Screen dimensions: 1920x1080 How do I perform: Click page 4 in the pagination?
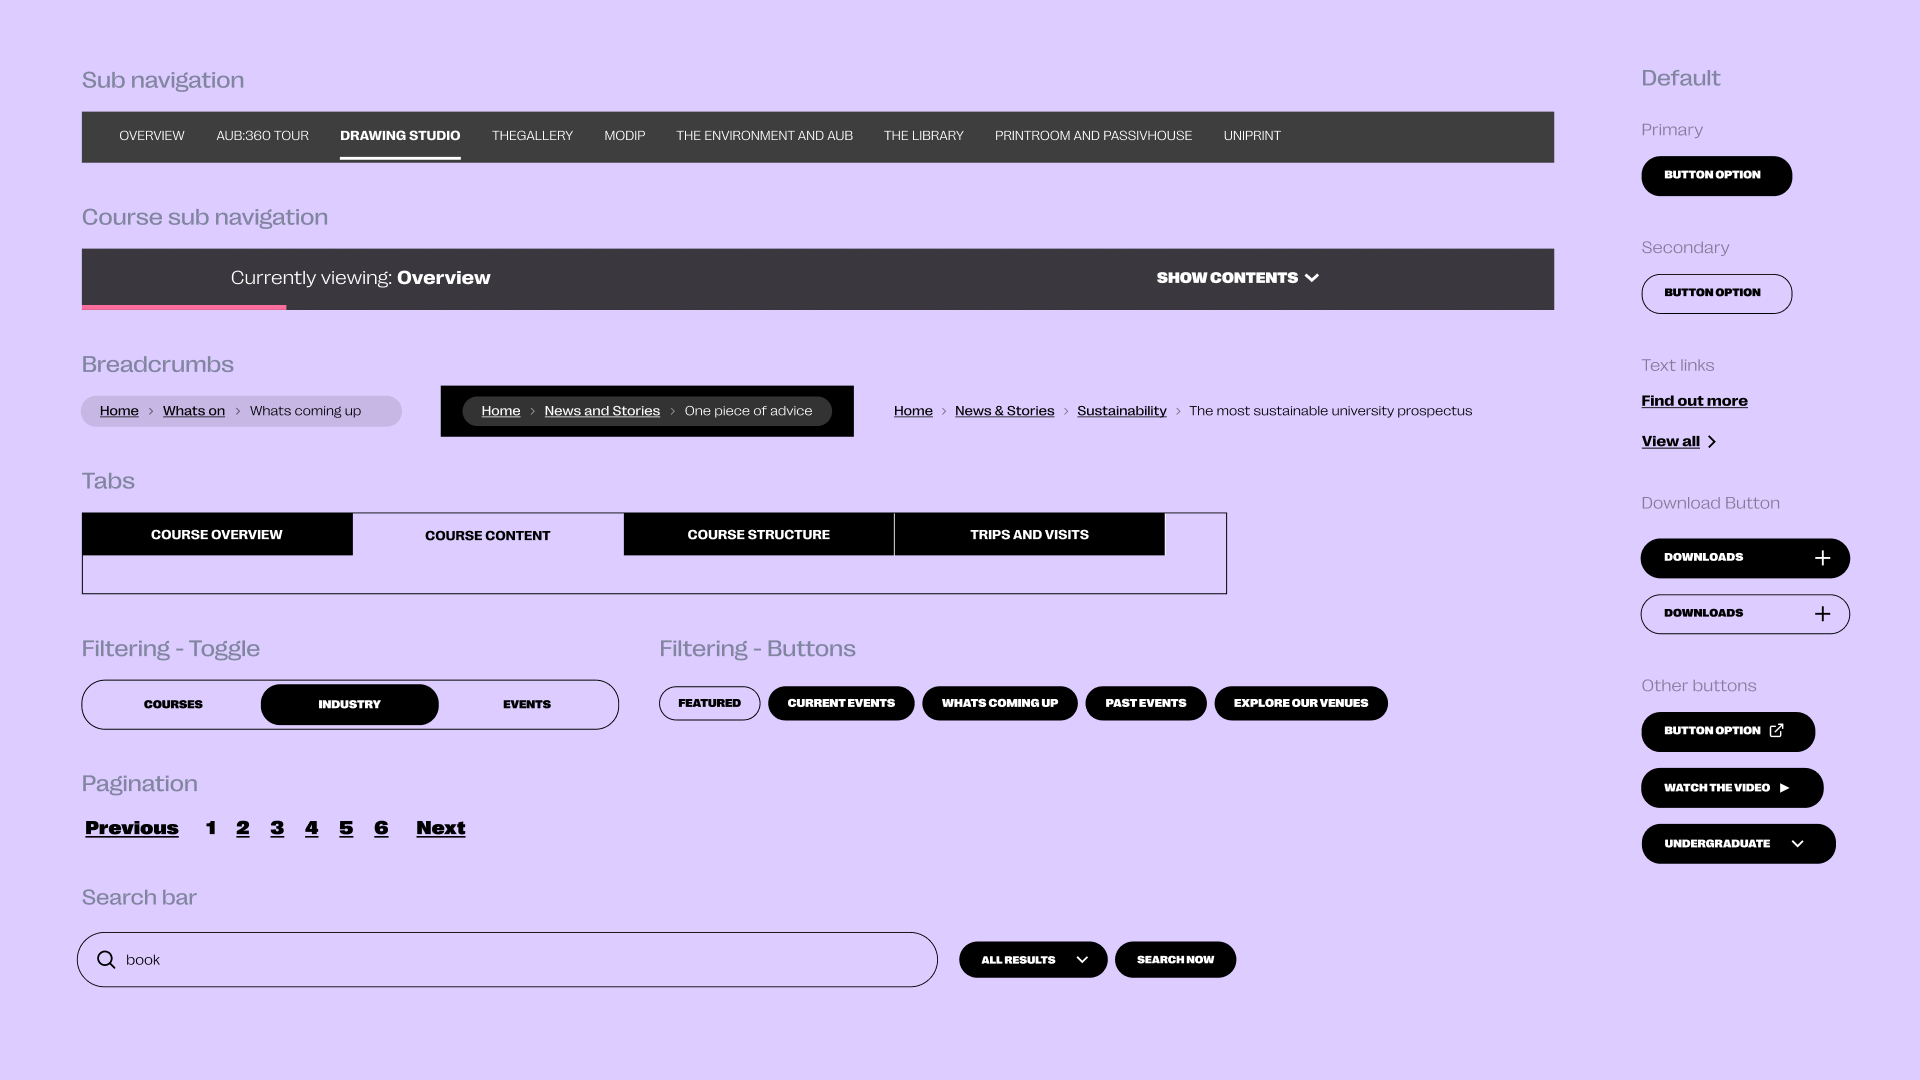click(311, 828)
